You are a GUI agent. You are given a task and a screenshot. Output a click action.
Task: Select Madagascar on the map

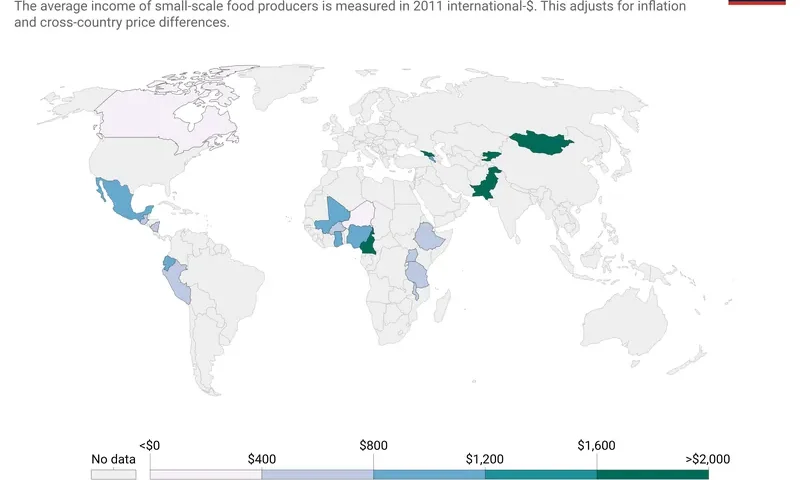click(x=443, y=306)
